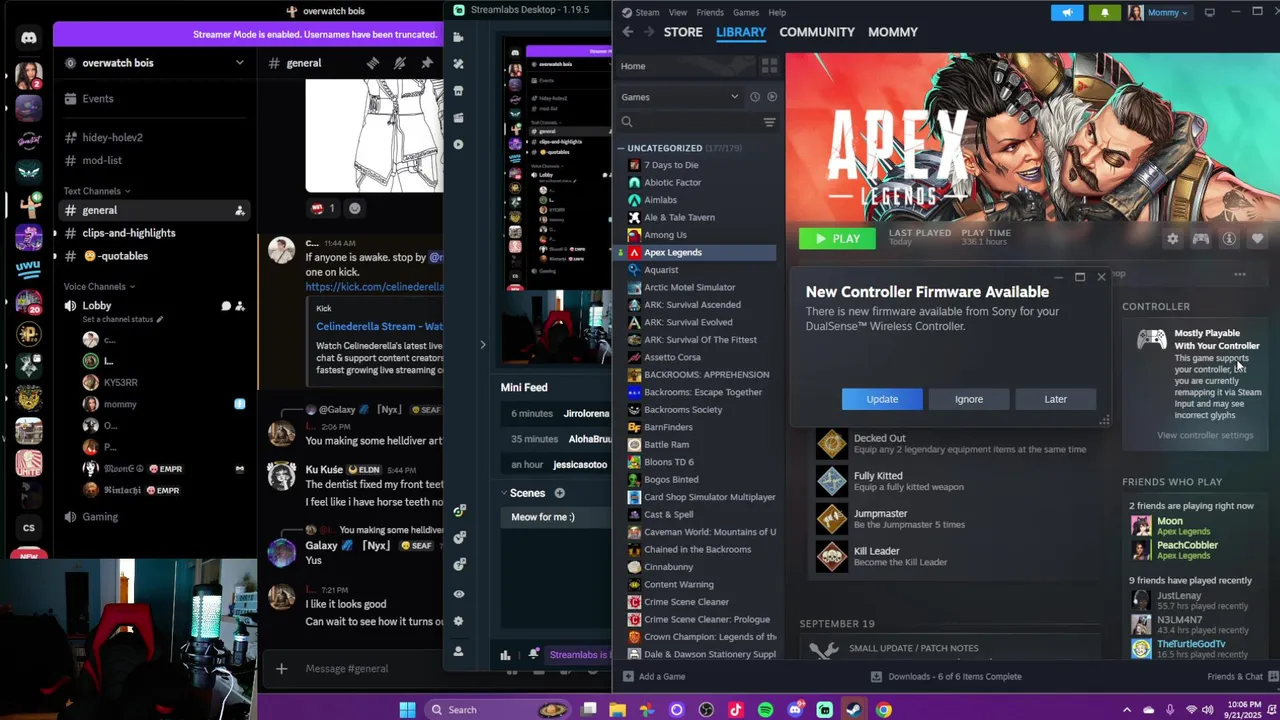Update the DualSense controller firmware
The image size is (1280, 720).
[882, 399]
